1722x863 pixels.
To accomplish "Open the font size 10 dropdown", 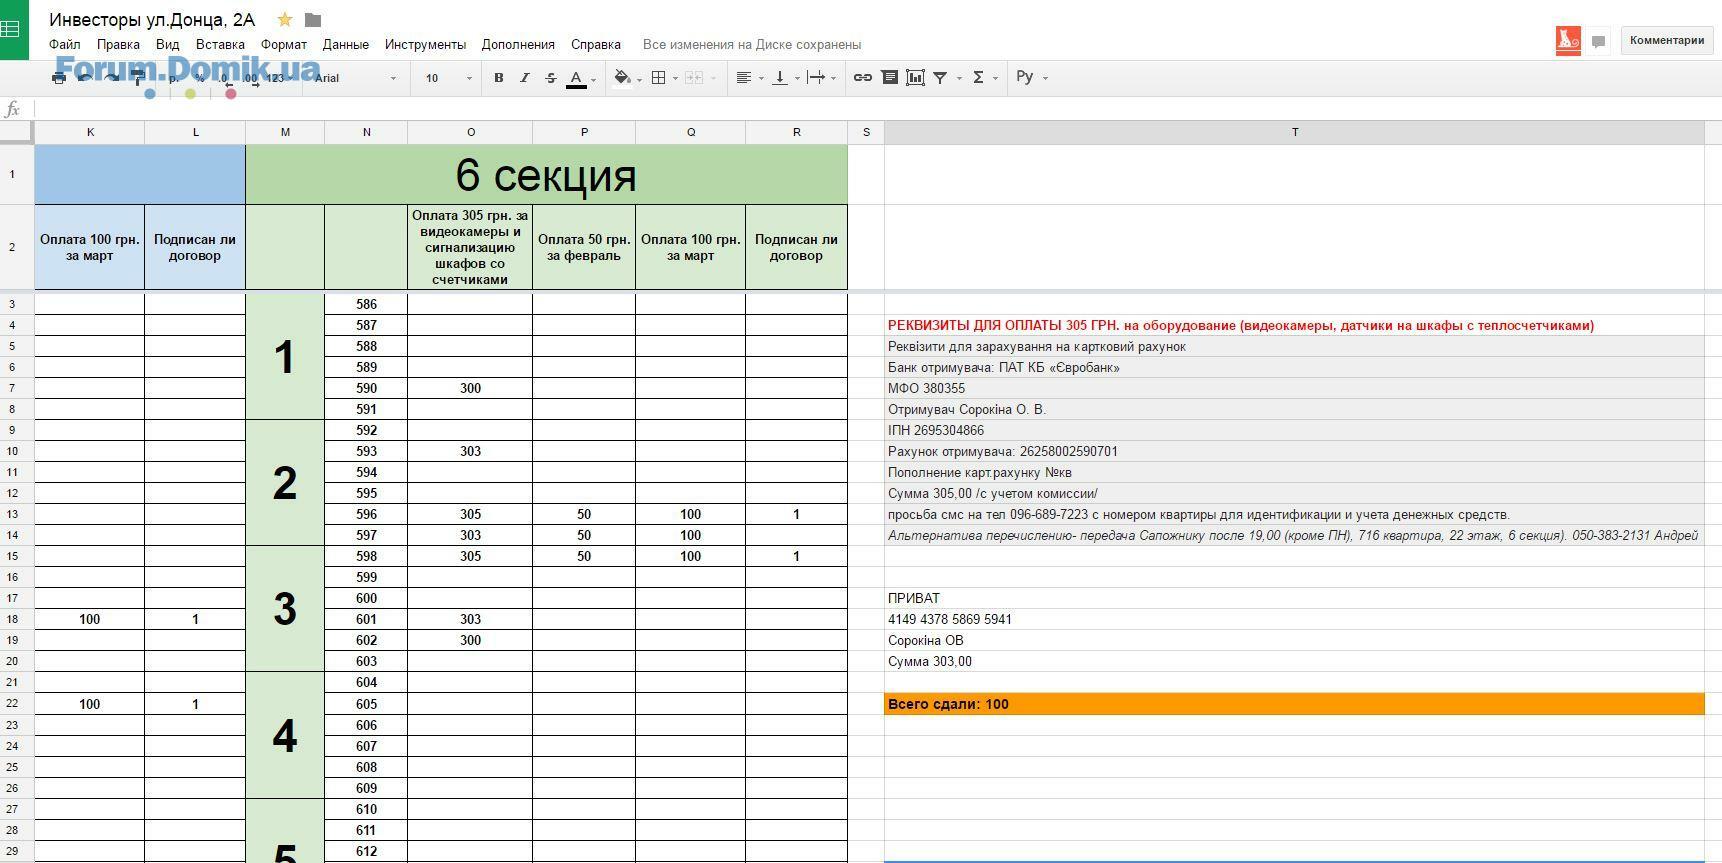I will click(448, 78).
